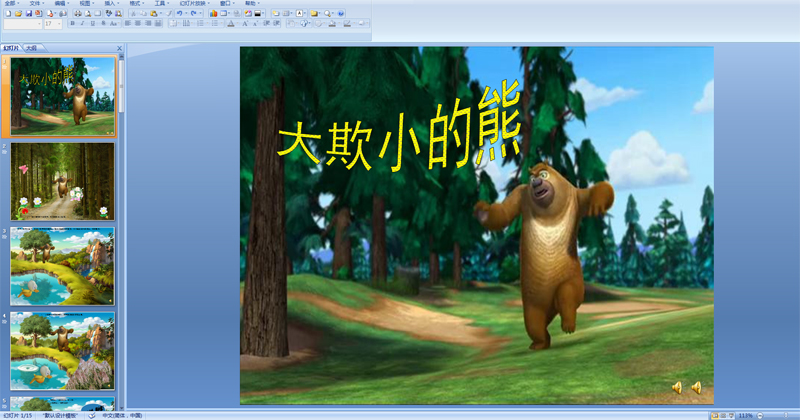Click the Format Painter brush icon
Screen dimensions: 800x420
tap(169, 14)
